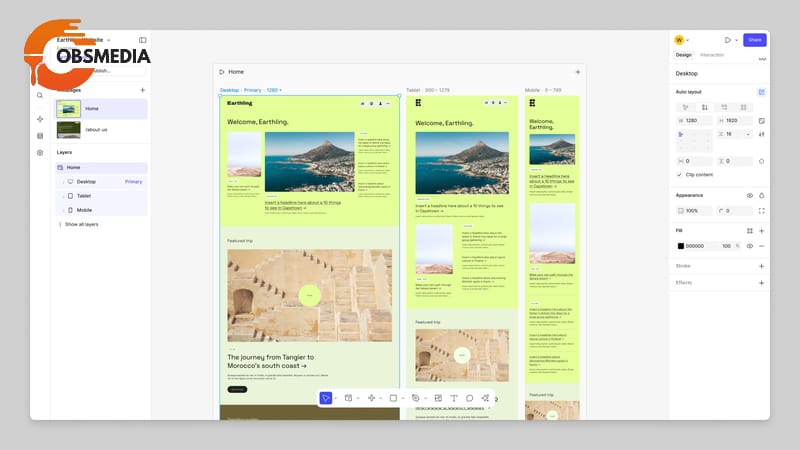Click Show all layers link
The width and height of the screenshot is (800, 450).
tap(81, 224)
